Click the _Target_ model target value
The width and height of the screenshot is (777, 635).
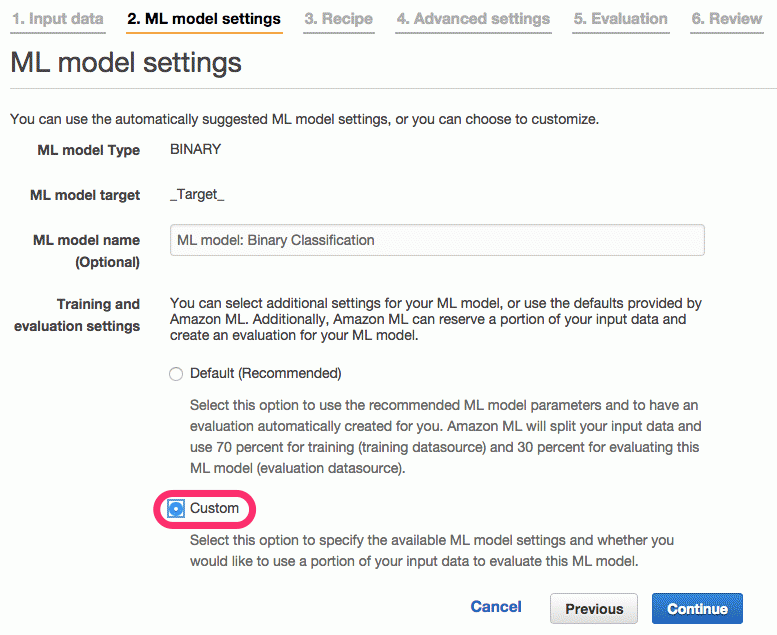pos(197,194)
